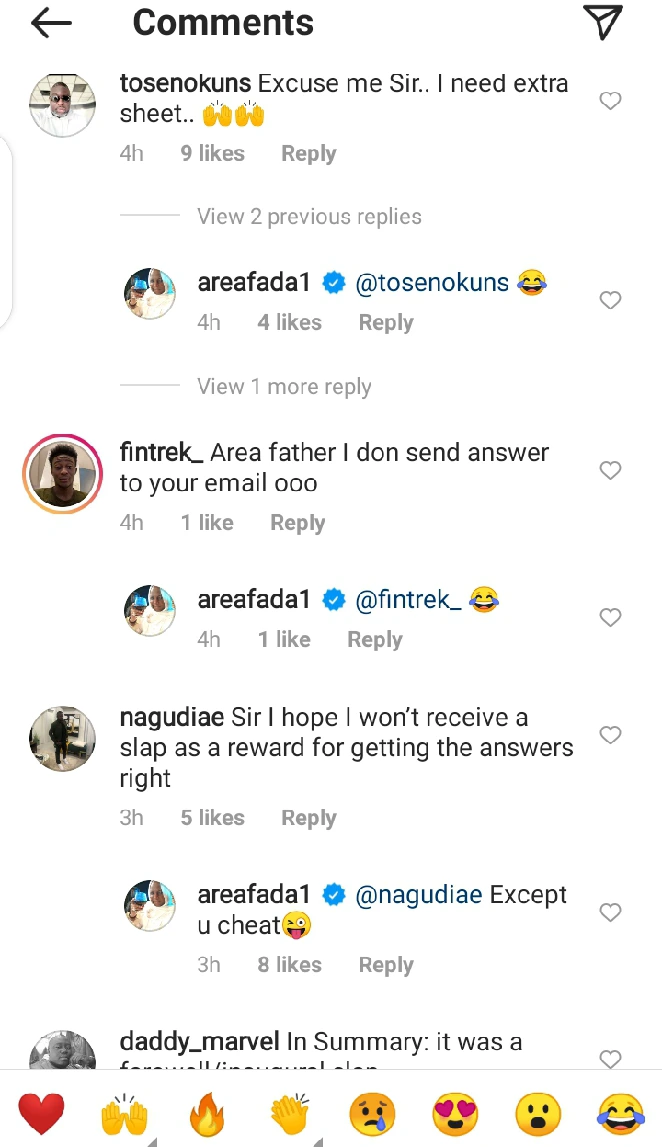Open the @fintrek_ mention link
Viewport: 662px width, 1147px height.
coord(408,600)
